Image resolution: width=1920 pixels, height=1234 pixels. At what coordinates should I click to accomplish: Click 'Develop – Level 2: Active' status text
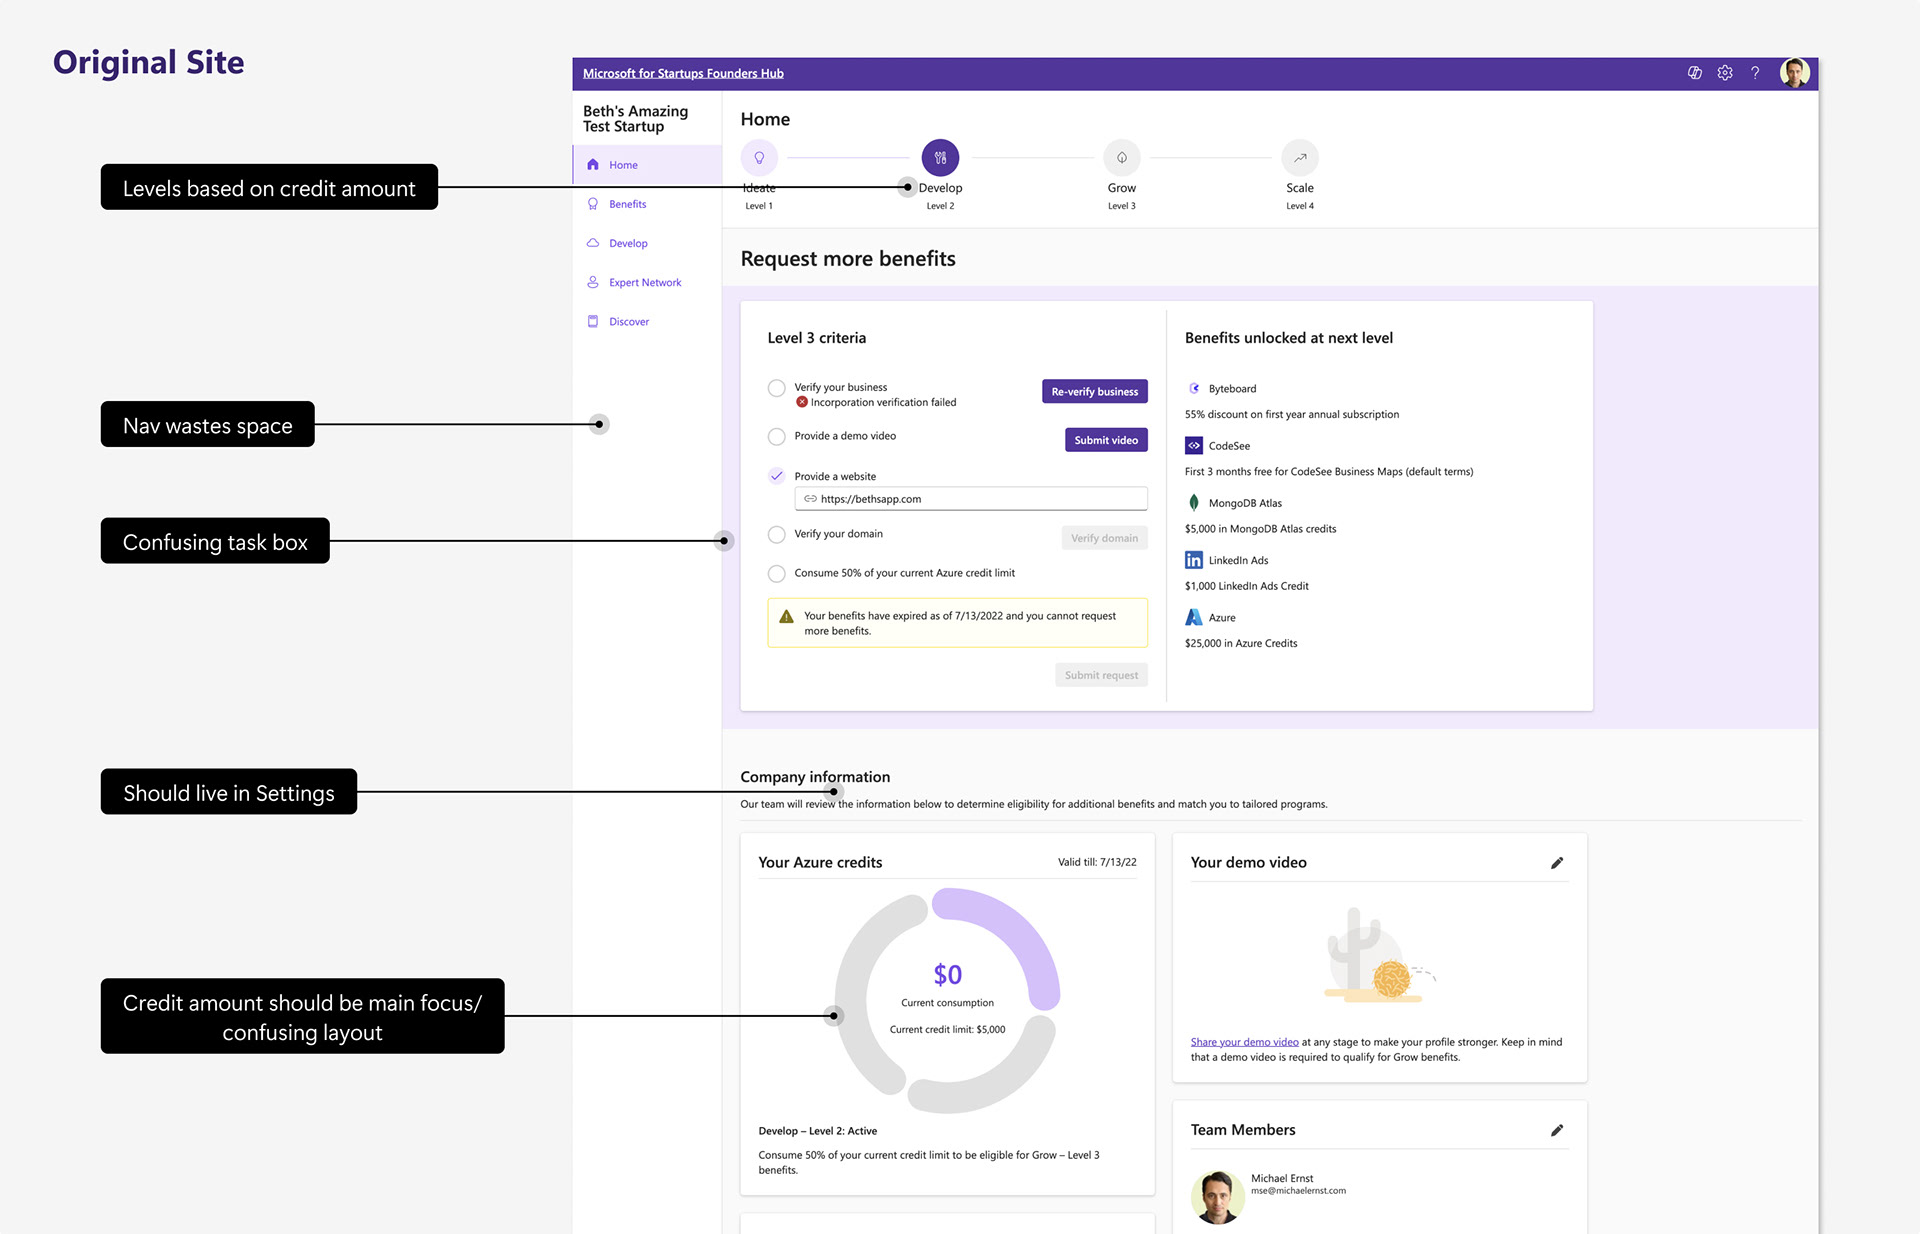click(x=817, y=1131)
